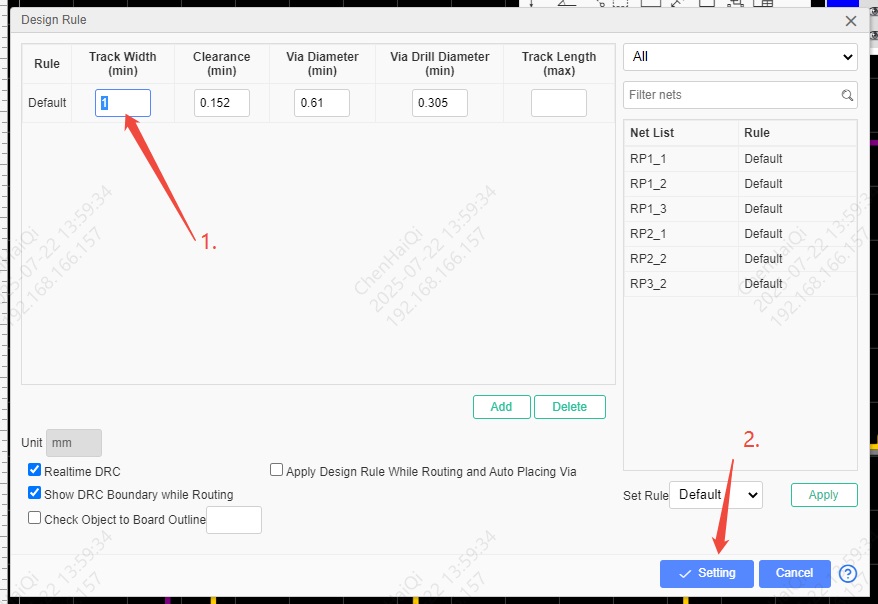Click the Via Diameter input field
The width and height of the screenshot is (878, 604).
(321, 103)
